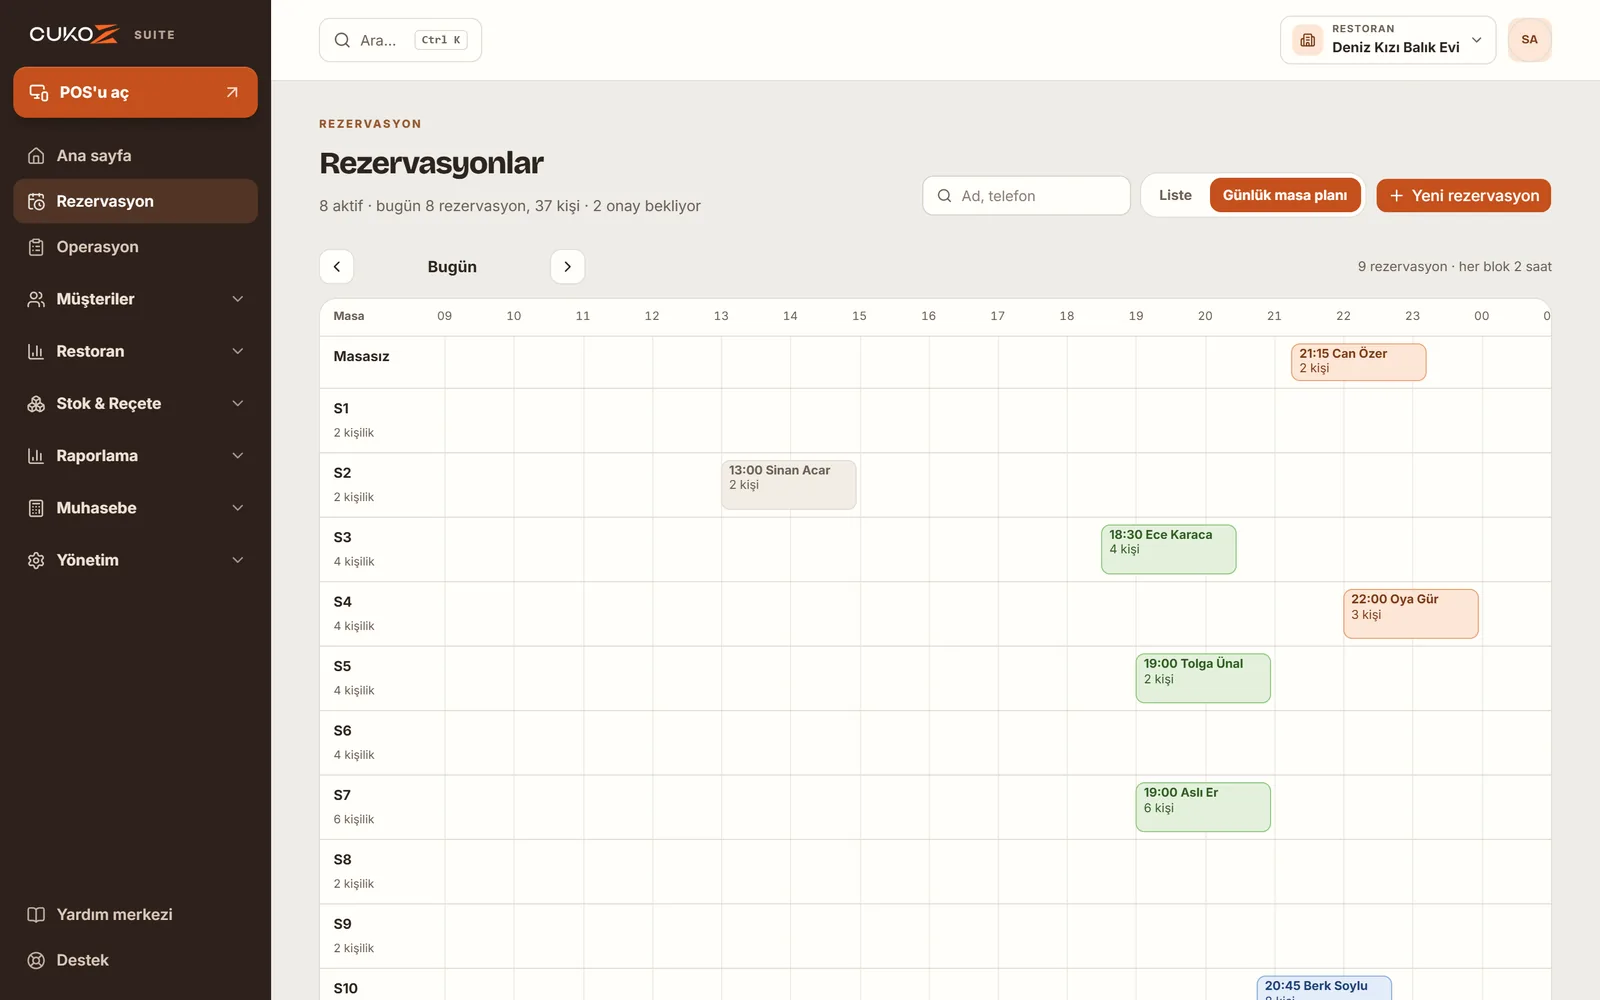
Task: Go to next day arrow
Action: pyautogui.click(x=567, y=267)
